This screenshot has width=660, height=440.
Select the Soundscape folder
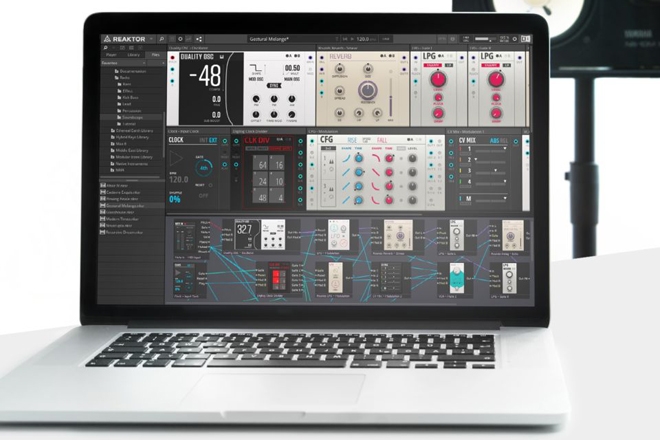[130, 117]
